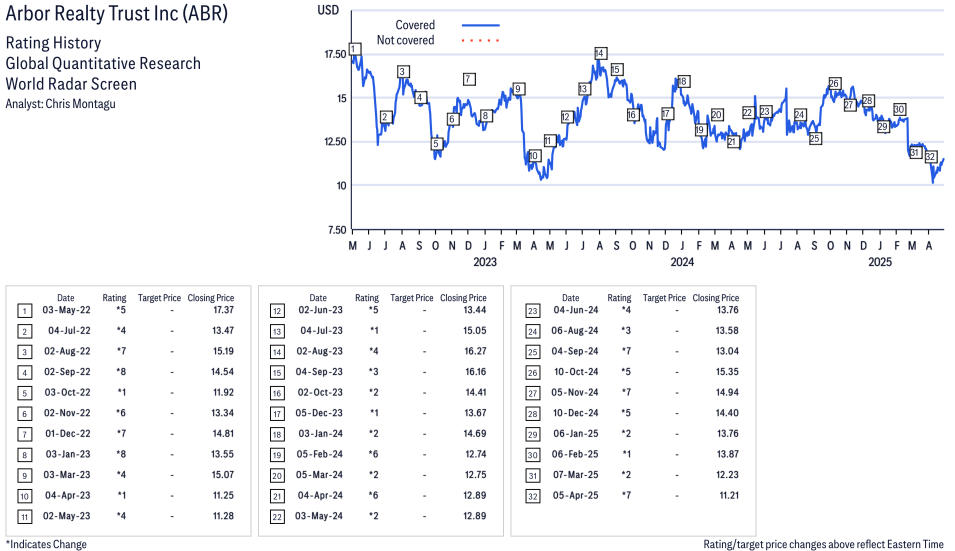
Task: Select chart marker 30 on the price line
Action: coord(899,110)
